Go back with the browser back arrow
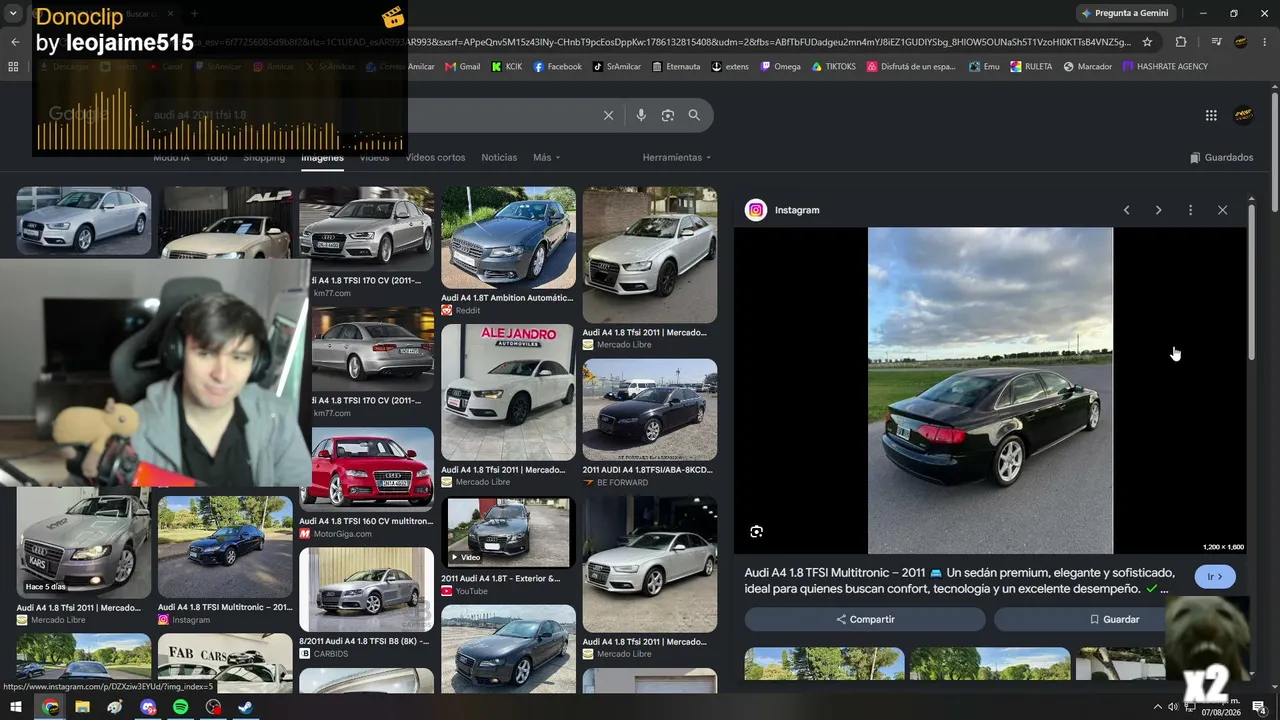Image resolution: width=1280 pixels, height=720 pixels. coord(15,42)
